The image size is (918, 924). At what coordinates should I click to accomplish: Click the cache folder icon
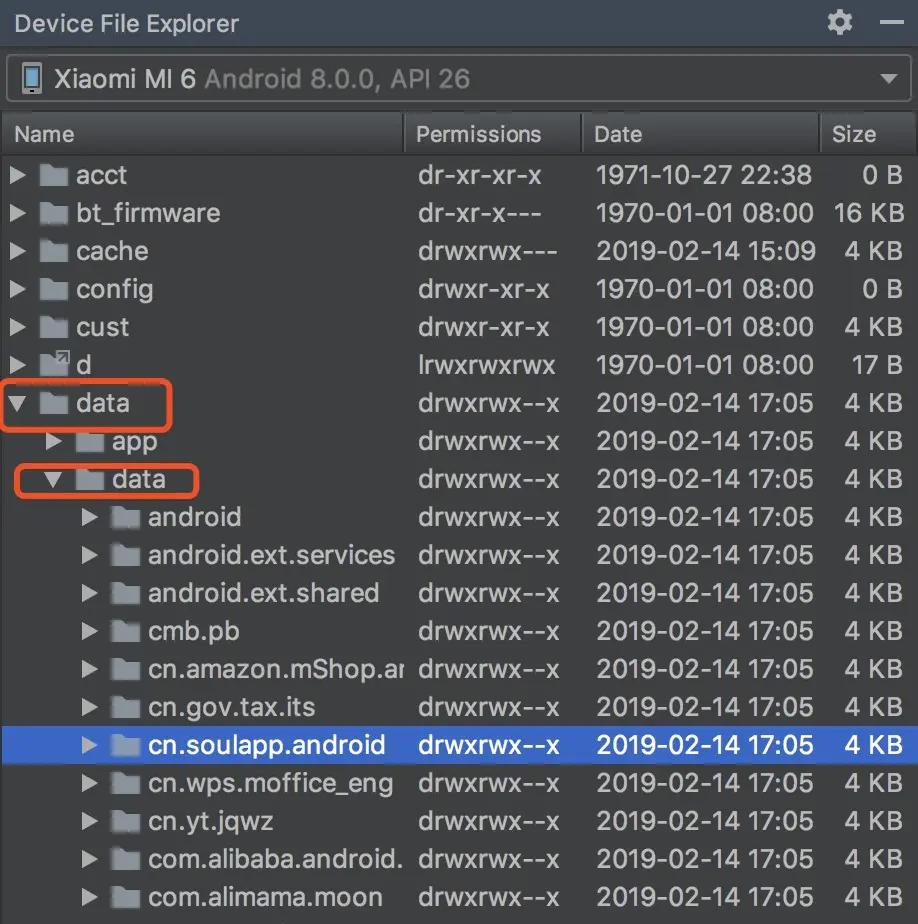pos(54,251)
